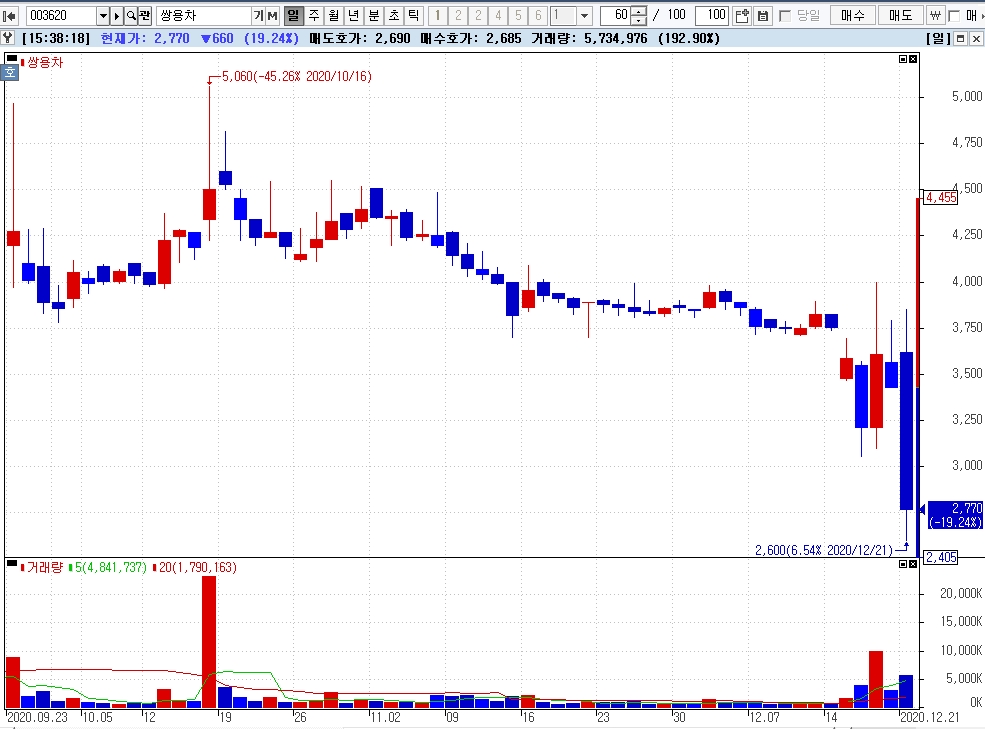Switch to weekly 주 chart period
Image resolution: width=985 pixels, height=729 pixels.
(x=313, y=15)
